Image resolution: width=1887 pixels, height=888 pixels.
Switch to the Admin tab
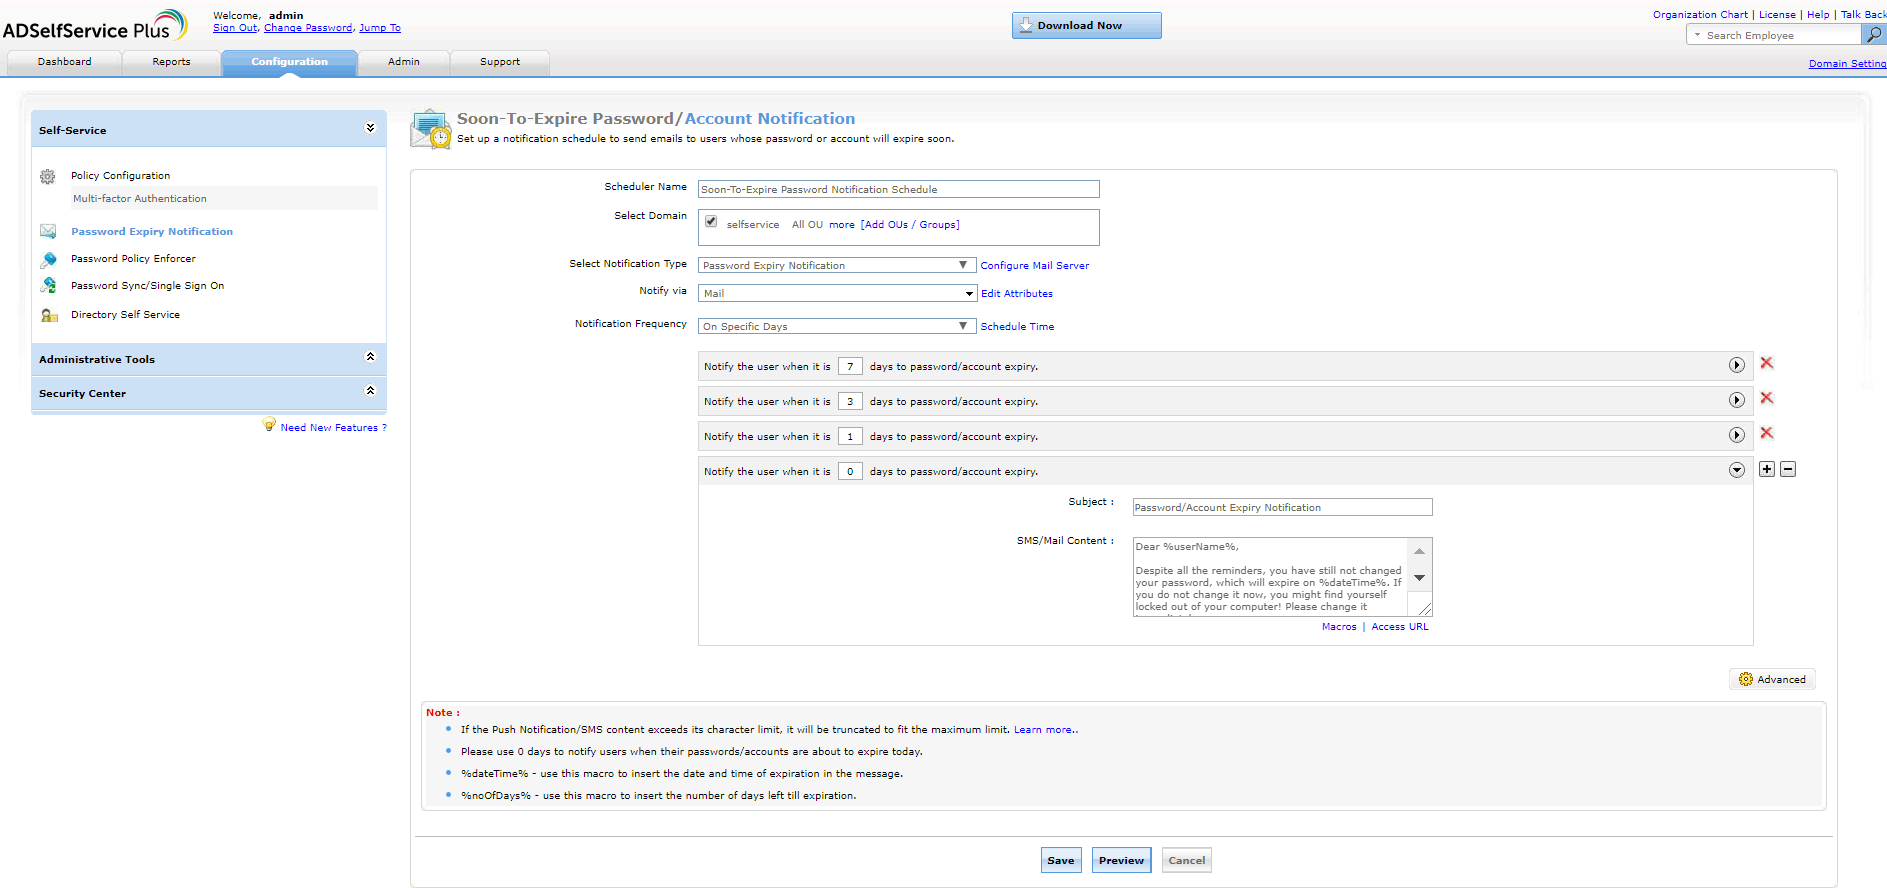pyautogui.click(x=404, y=62)
